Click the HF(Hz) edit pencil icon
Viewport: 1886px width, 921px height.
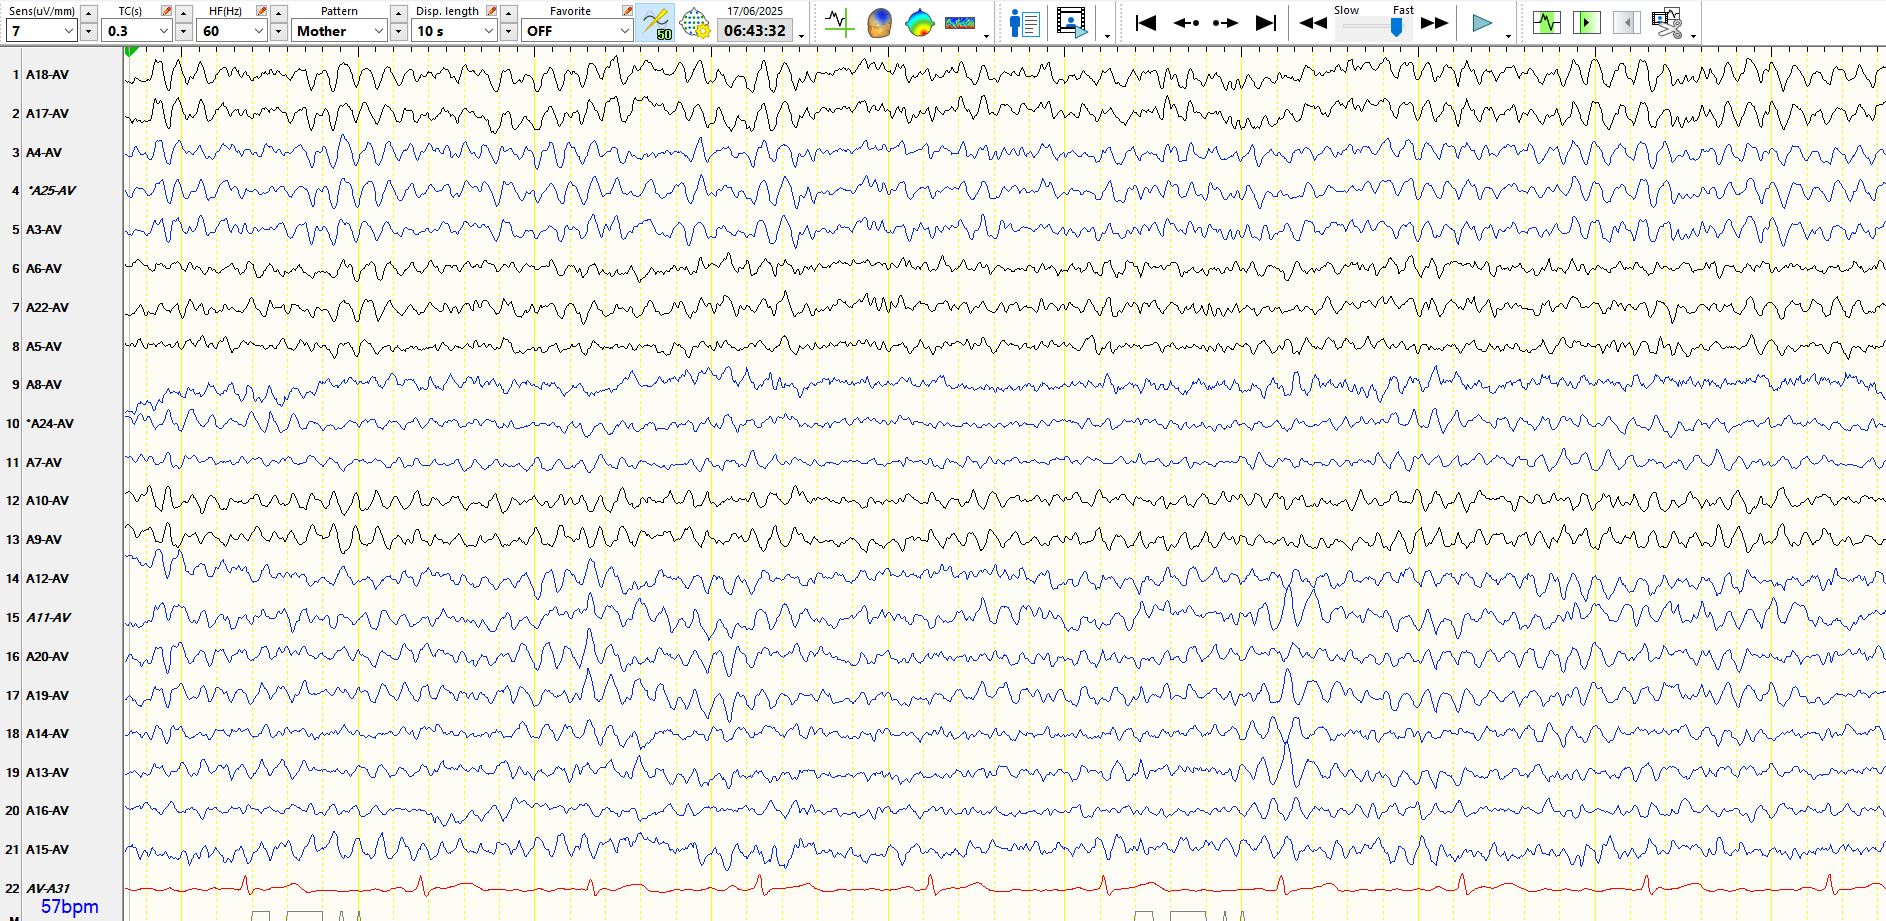click(x=261, y=11)
